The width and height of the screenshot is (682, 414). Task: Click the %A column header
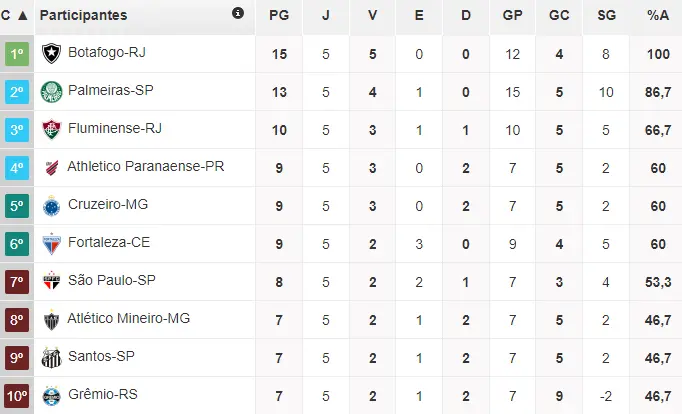657,16
